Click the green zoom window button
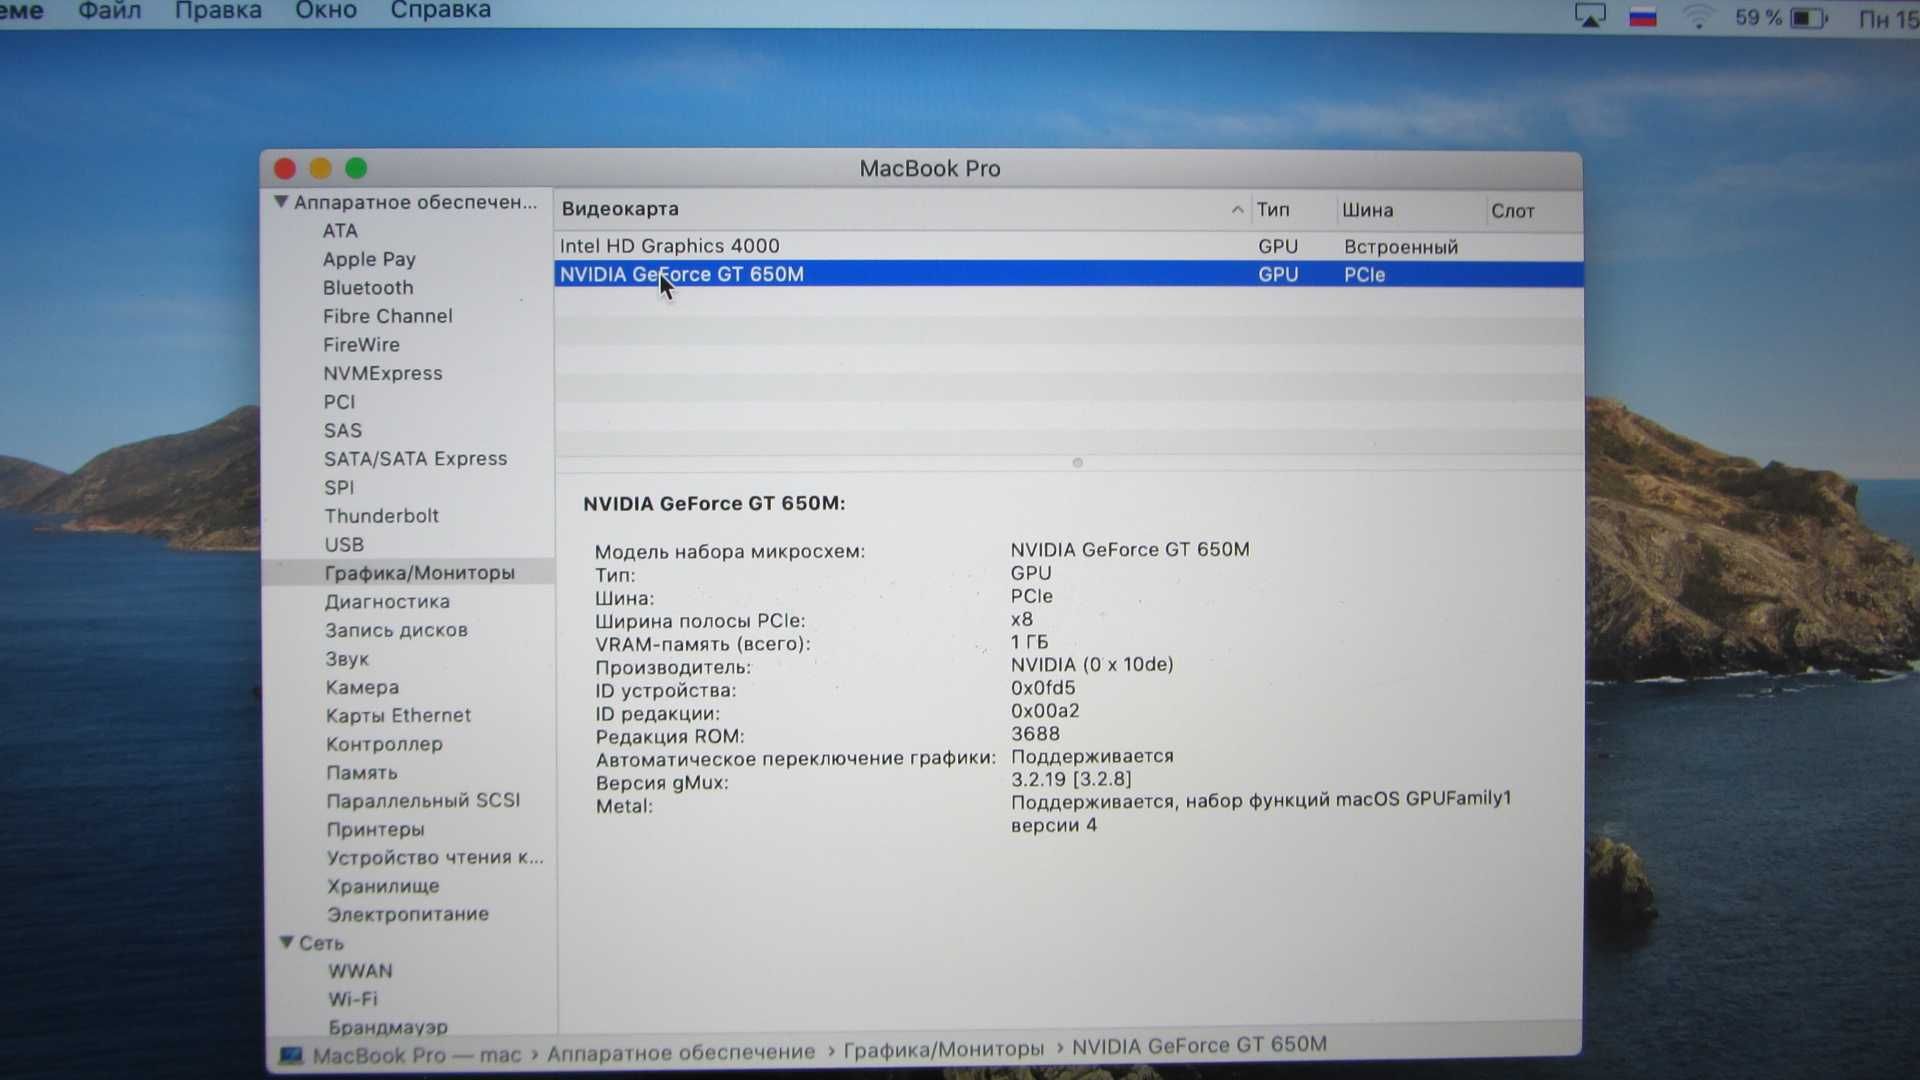 coord(356,169)
